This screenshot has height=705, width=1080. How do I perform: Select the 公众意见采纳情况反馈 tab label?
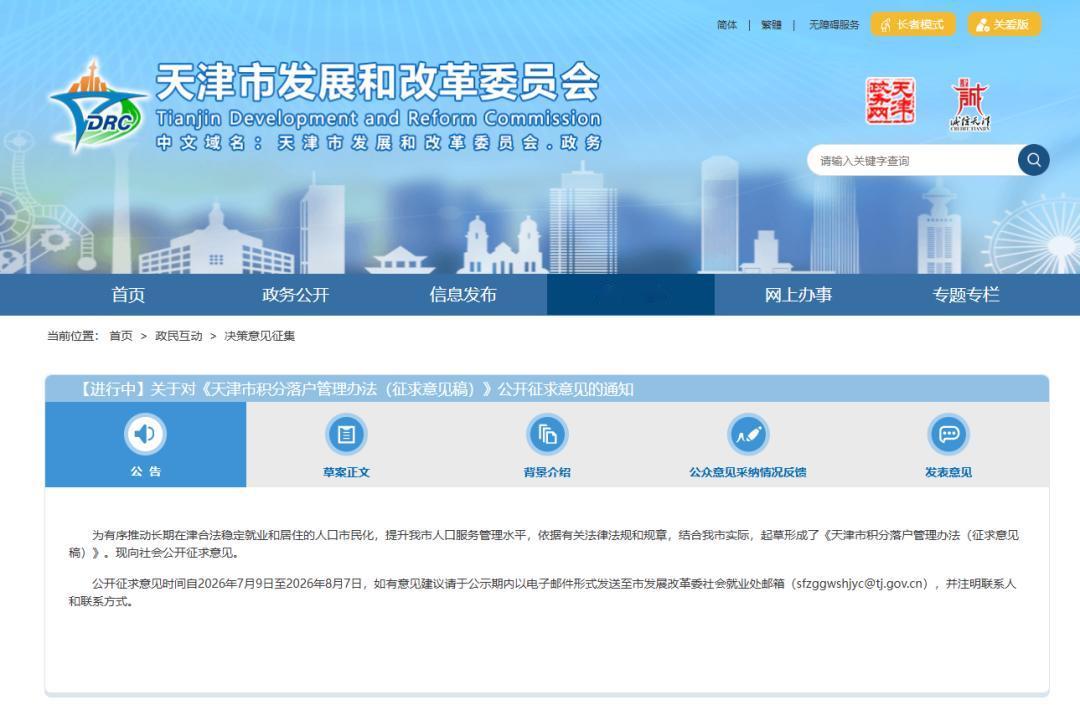pos(748,472)
